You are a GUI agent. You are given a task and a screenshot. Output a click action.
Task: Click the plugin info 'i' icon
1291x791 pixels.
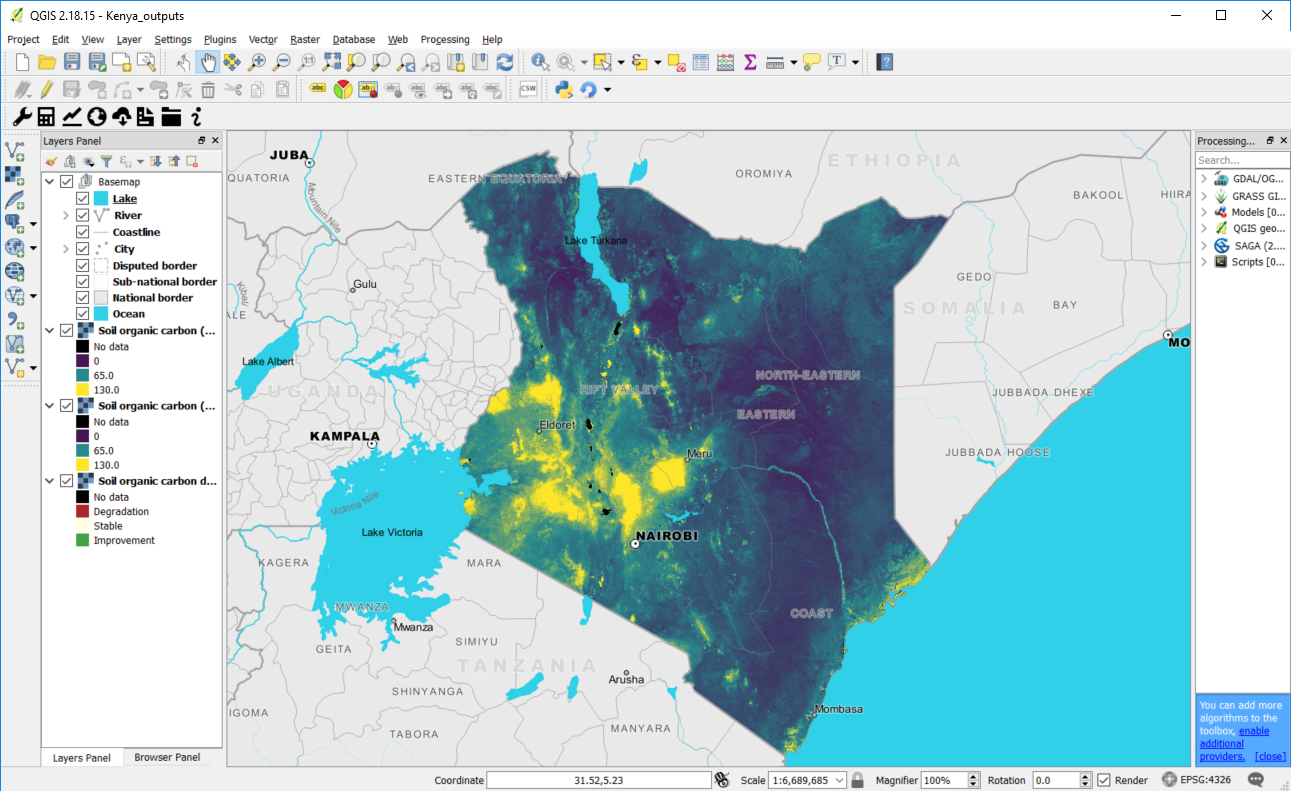(x=197, y=116)
